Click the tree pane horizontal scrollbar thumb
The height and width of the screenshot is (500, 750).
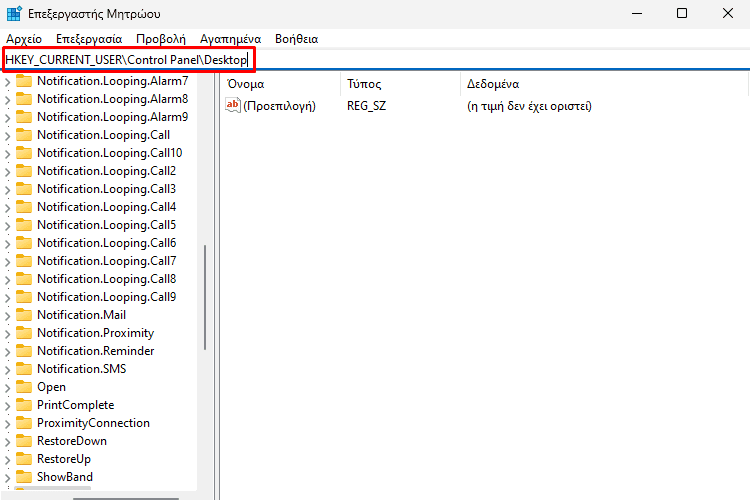[126, 498]
